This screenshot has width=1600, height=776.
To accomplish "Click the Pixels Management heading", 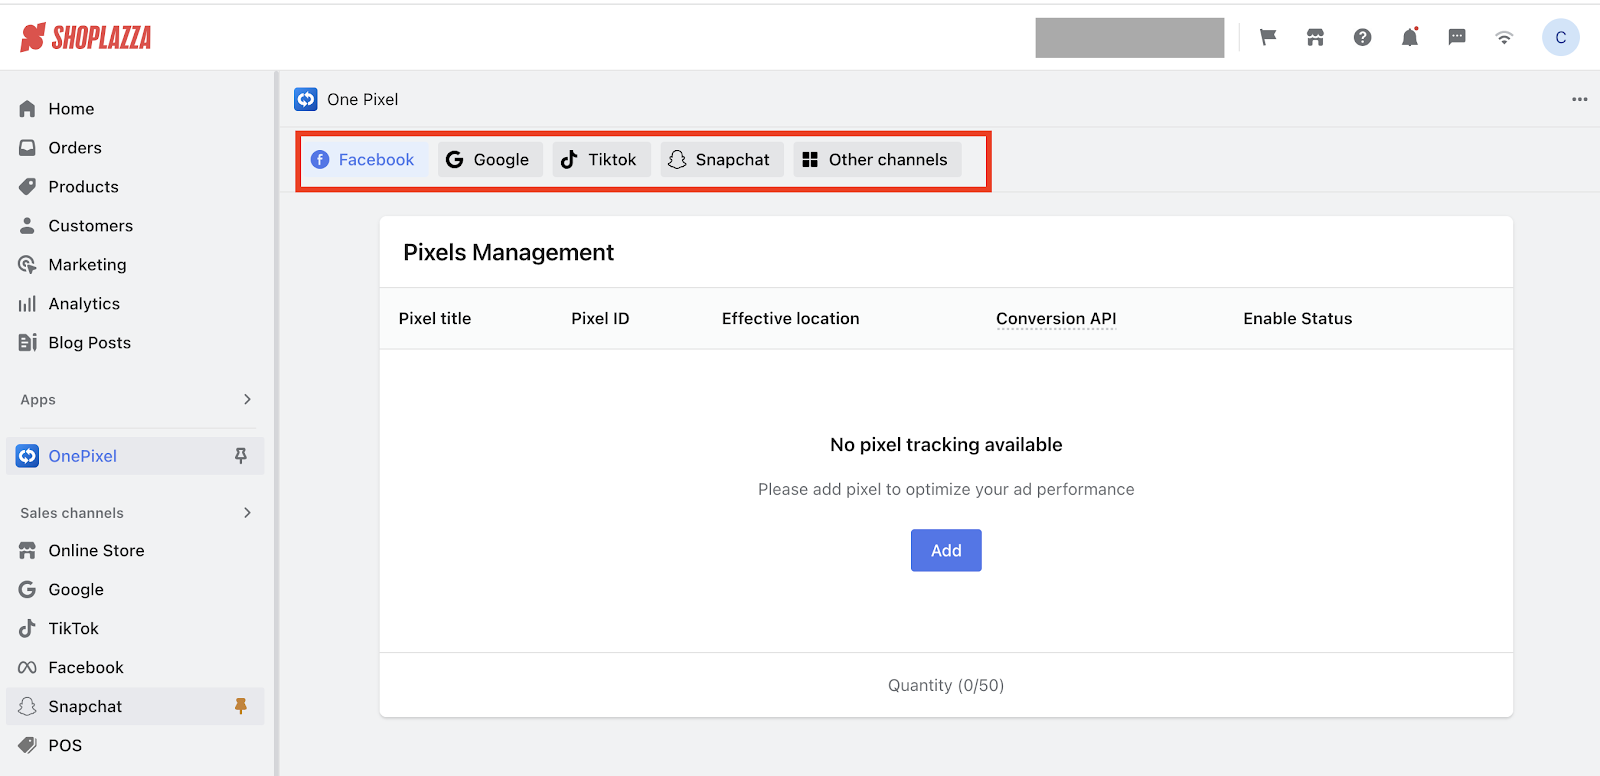I will click(508, 253).
